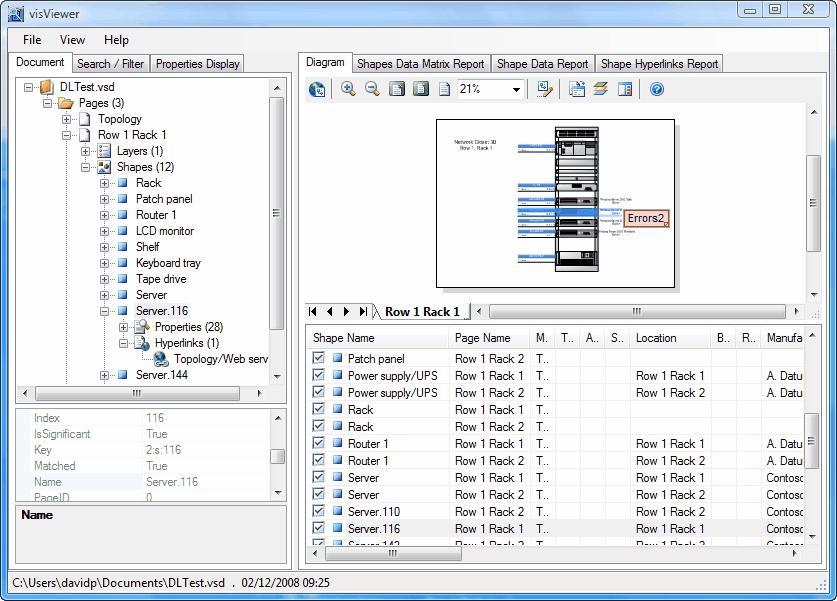Uncheck the Server.110 row checkbox
Image resolution: width=837 pixels, height=601 pixels.
pyautogui.click(x=319, y=511)
